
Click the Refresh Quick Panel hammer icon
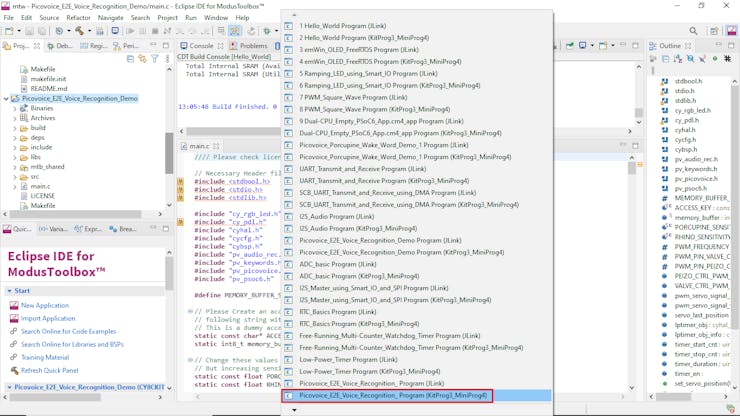(x=14, y=371)
